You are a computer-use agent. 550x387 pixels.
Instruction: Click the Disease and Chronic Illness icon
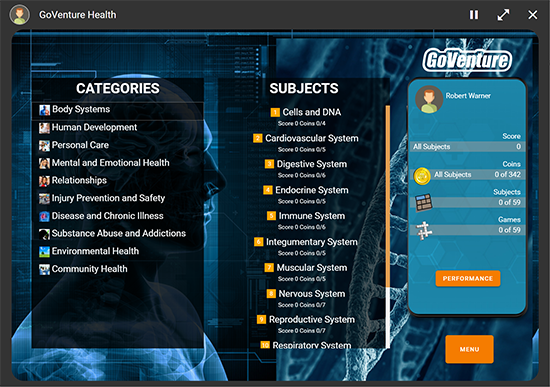click(45, 216)
